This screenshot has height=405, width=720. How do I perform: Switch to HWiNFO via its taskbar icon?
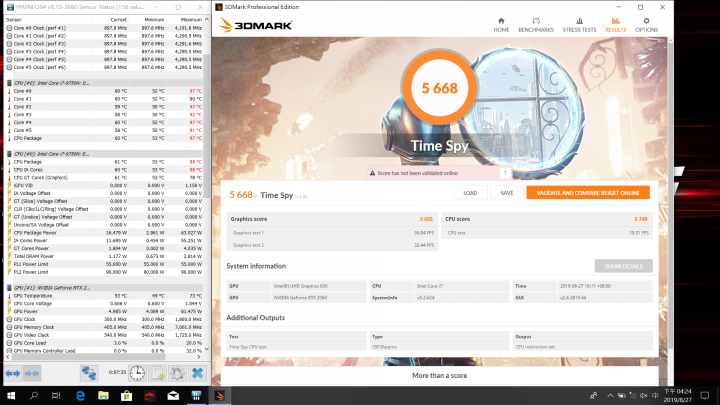[x=196, y=395]
